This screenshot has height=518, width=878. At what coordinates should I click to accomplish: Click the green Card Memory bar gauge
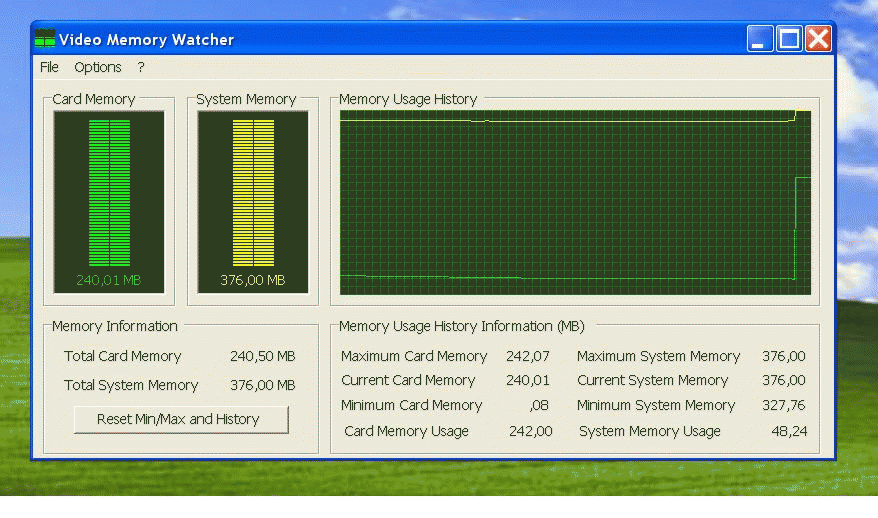109,192
